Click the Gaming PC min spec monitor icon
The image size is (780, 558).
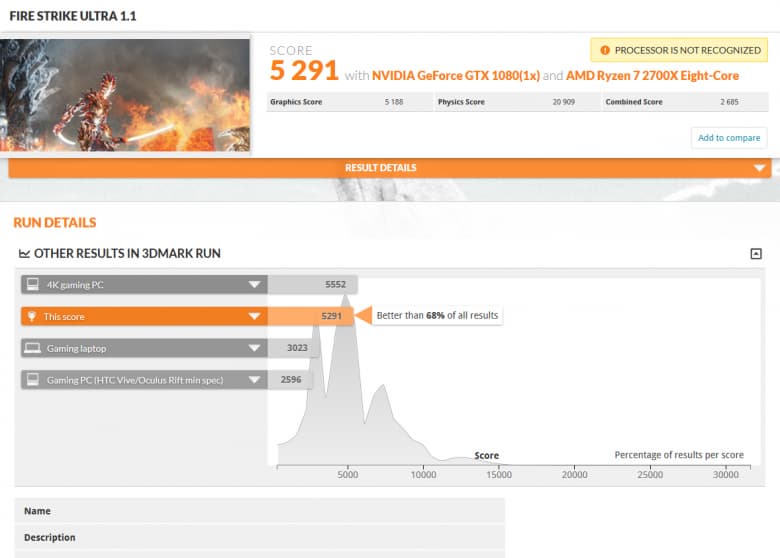(x=33, y=379)
